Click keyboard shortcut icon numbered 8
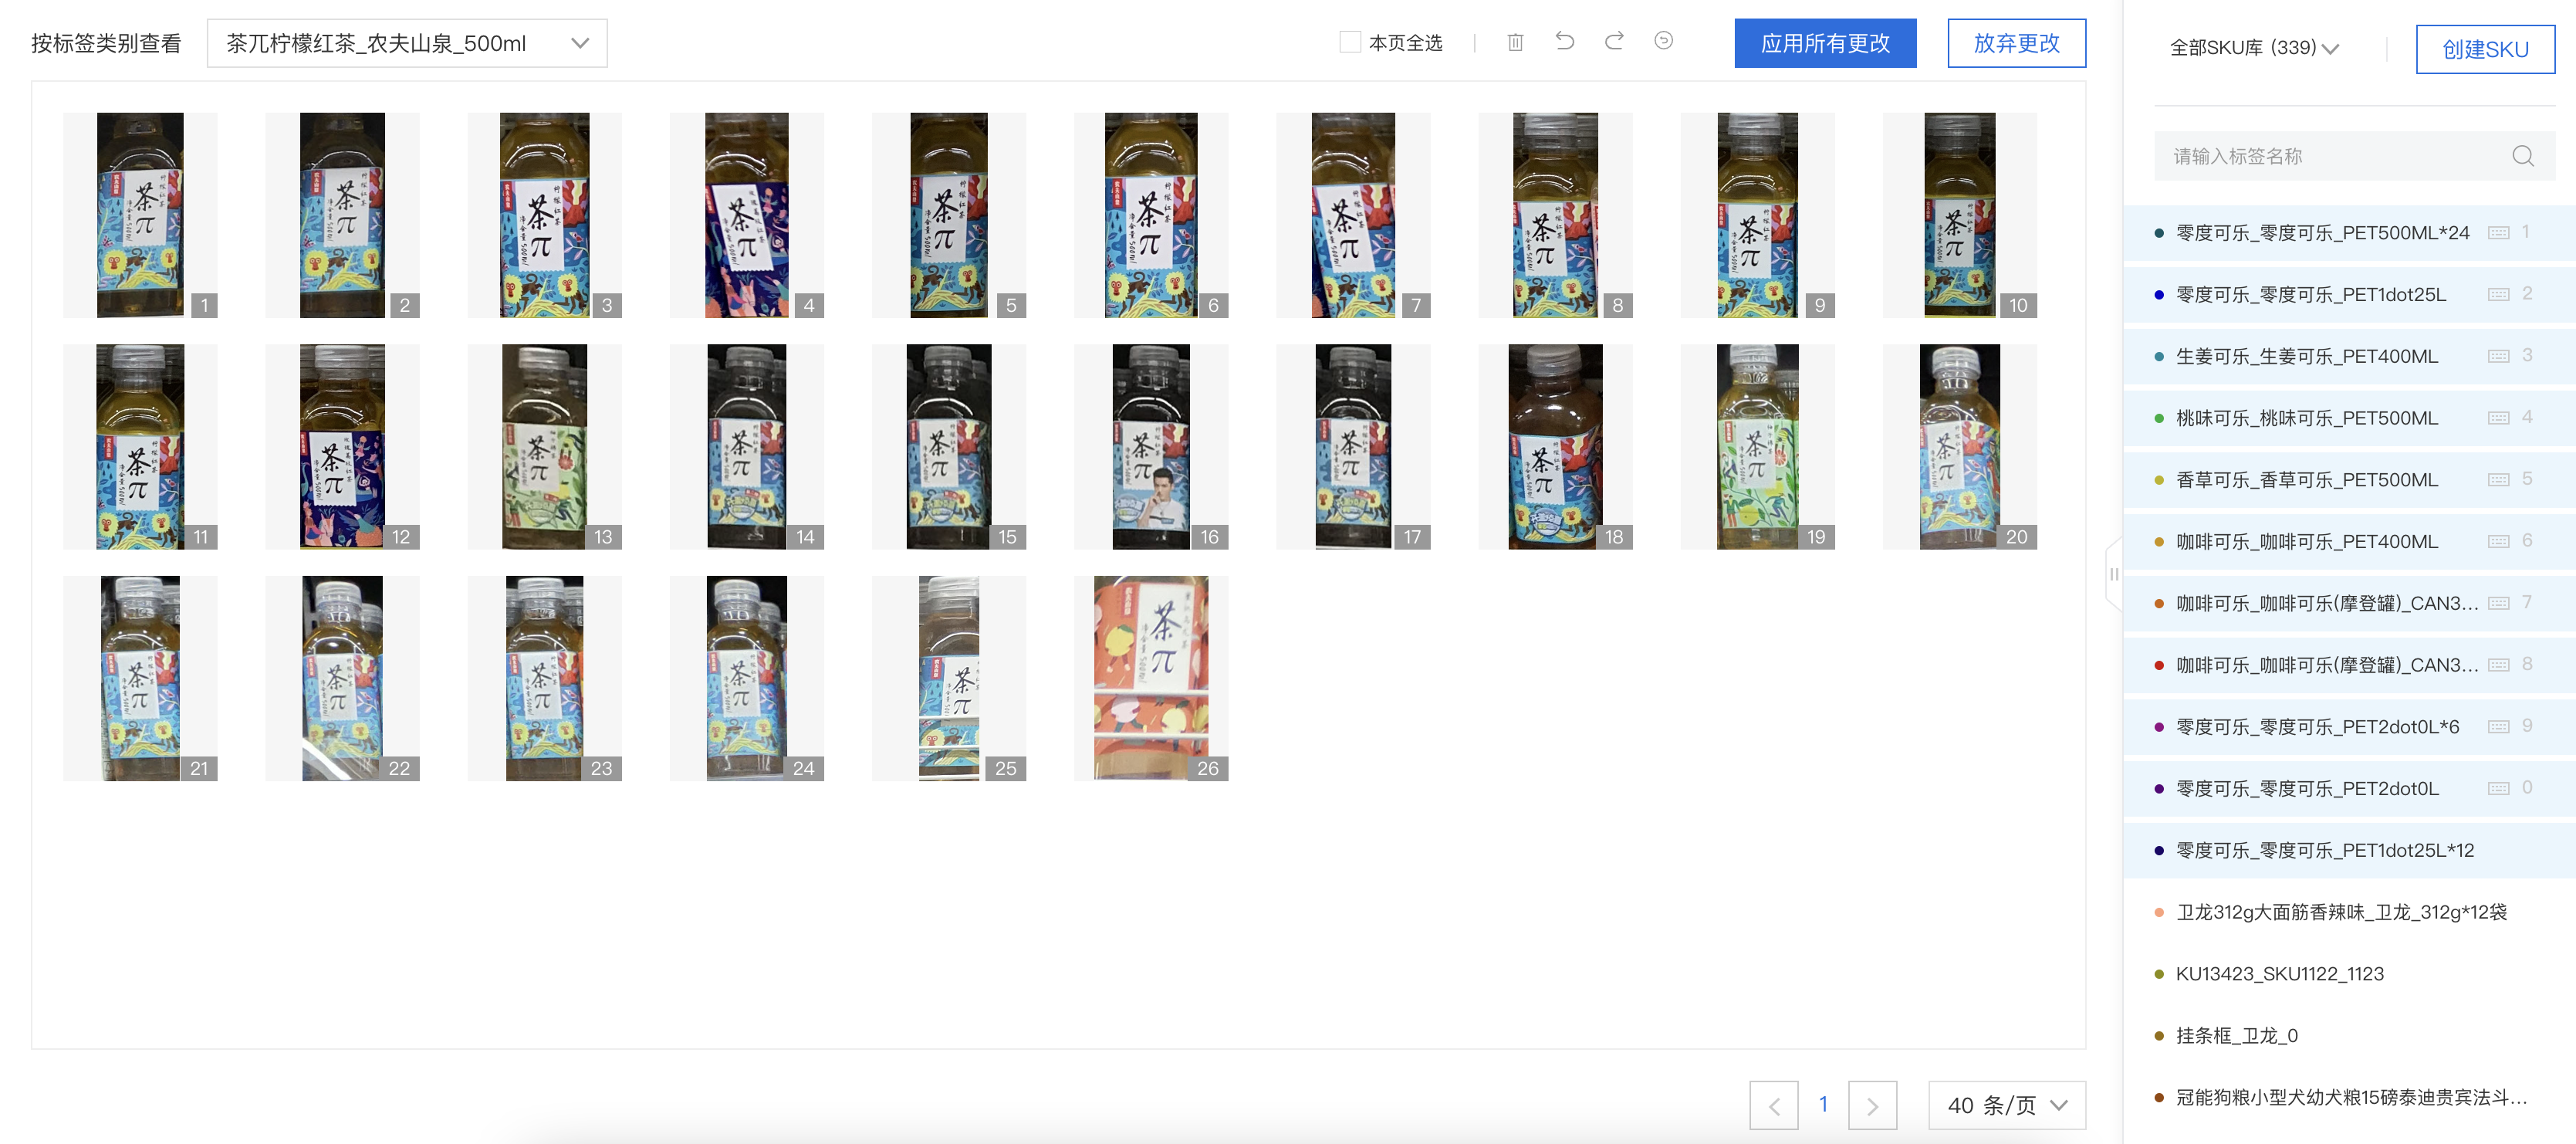Viewport: 2576px width, 1144px height. click(x=2498, y=665)
